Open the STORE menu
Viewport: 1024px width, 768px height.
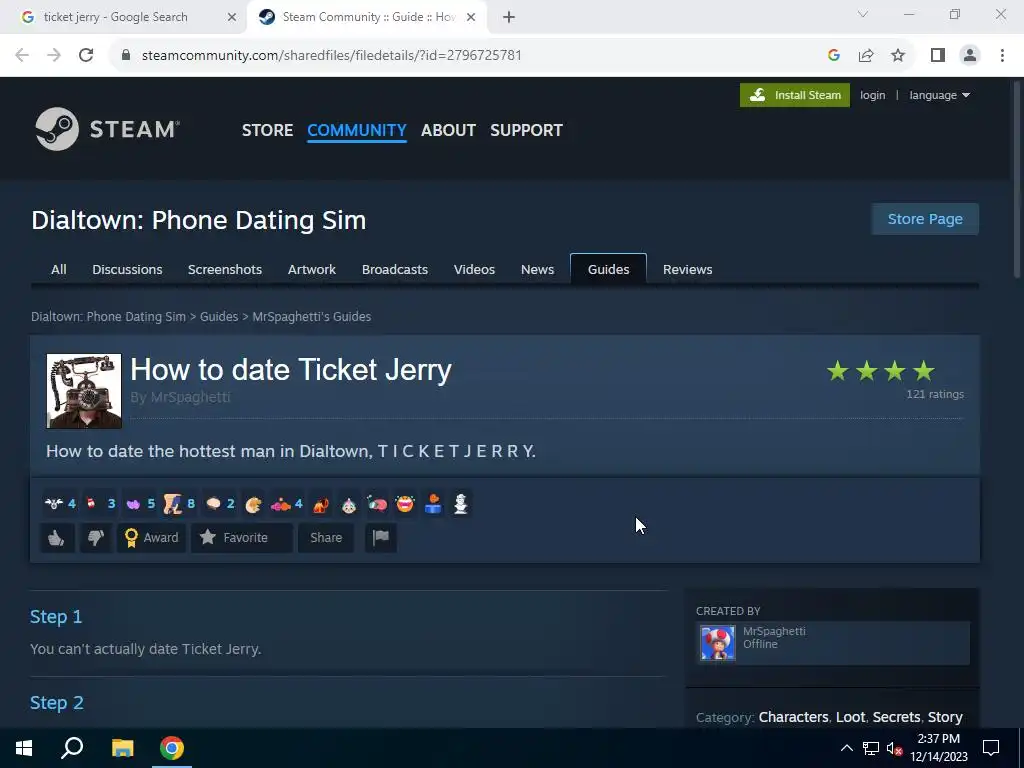point(268,130)
